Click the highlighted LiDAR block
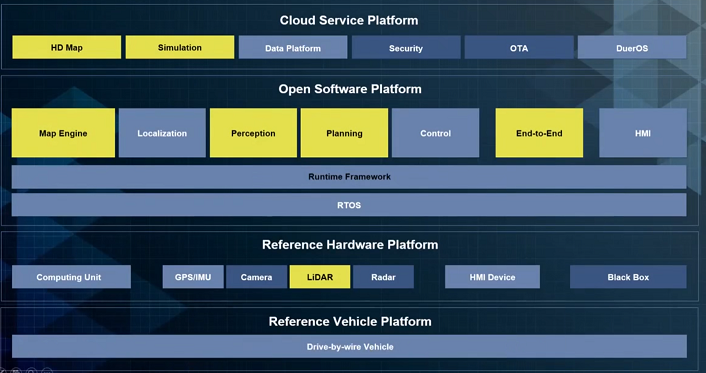This screenshot has width=706, height=373. pyautogui.click(x=320, y=277)
